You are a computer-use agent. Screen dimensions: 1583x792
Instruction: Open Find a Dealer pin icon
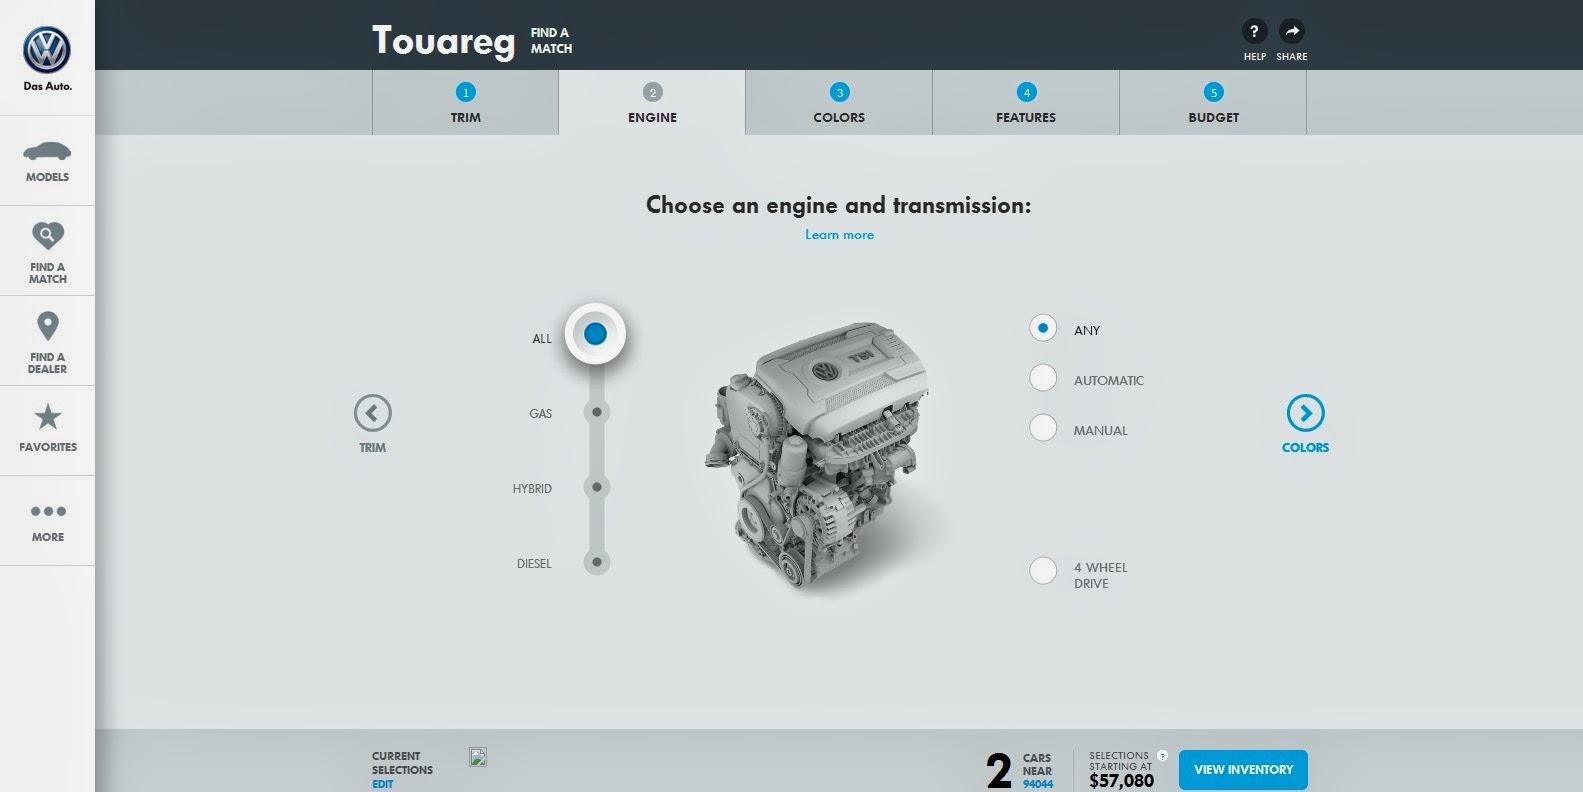click(47, 326)
